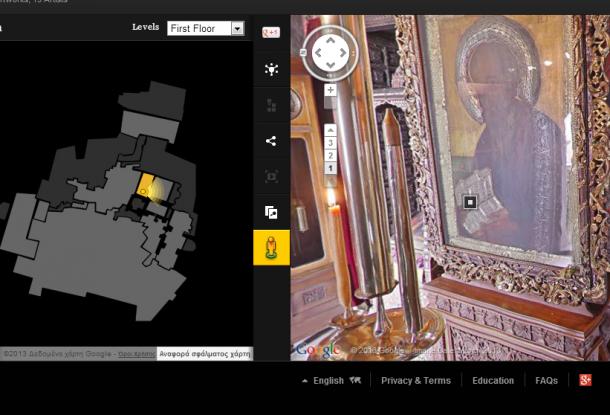
Task: Click the highlighted yellow room on floor map
Action: (147, 186)
